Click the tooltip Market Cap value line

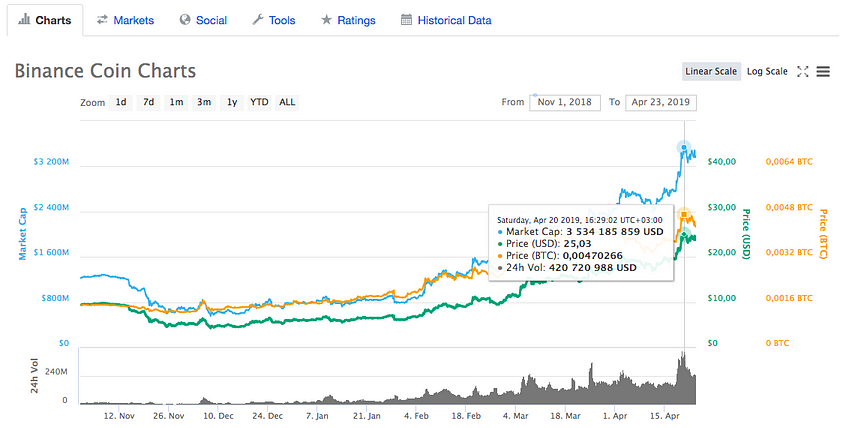click(580, 232)
